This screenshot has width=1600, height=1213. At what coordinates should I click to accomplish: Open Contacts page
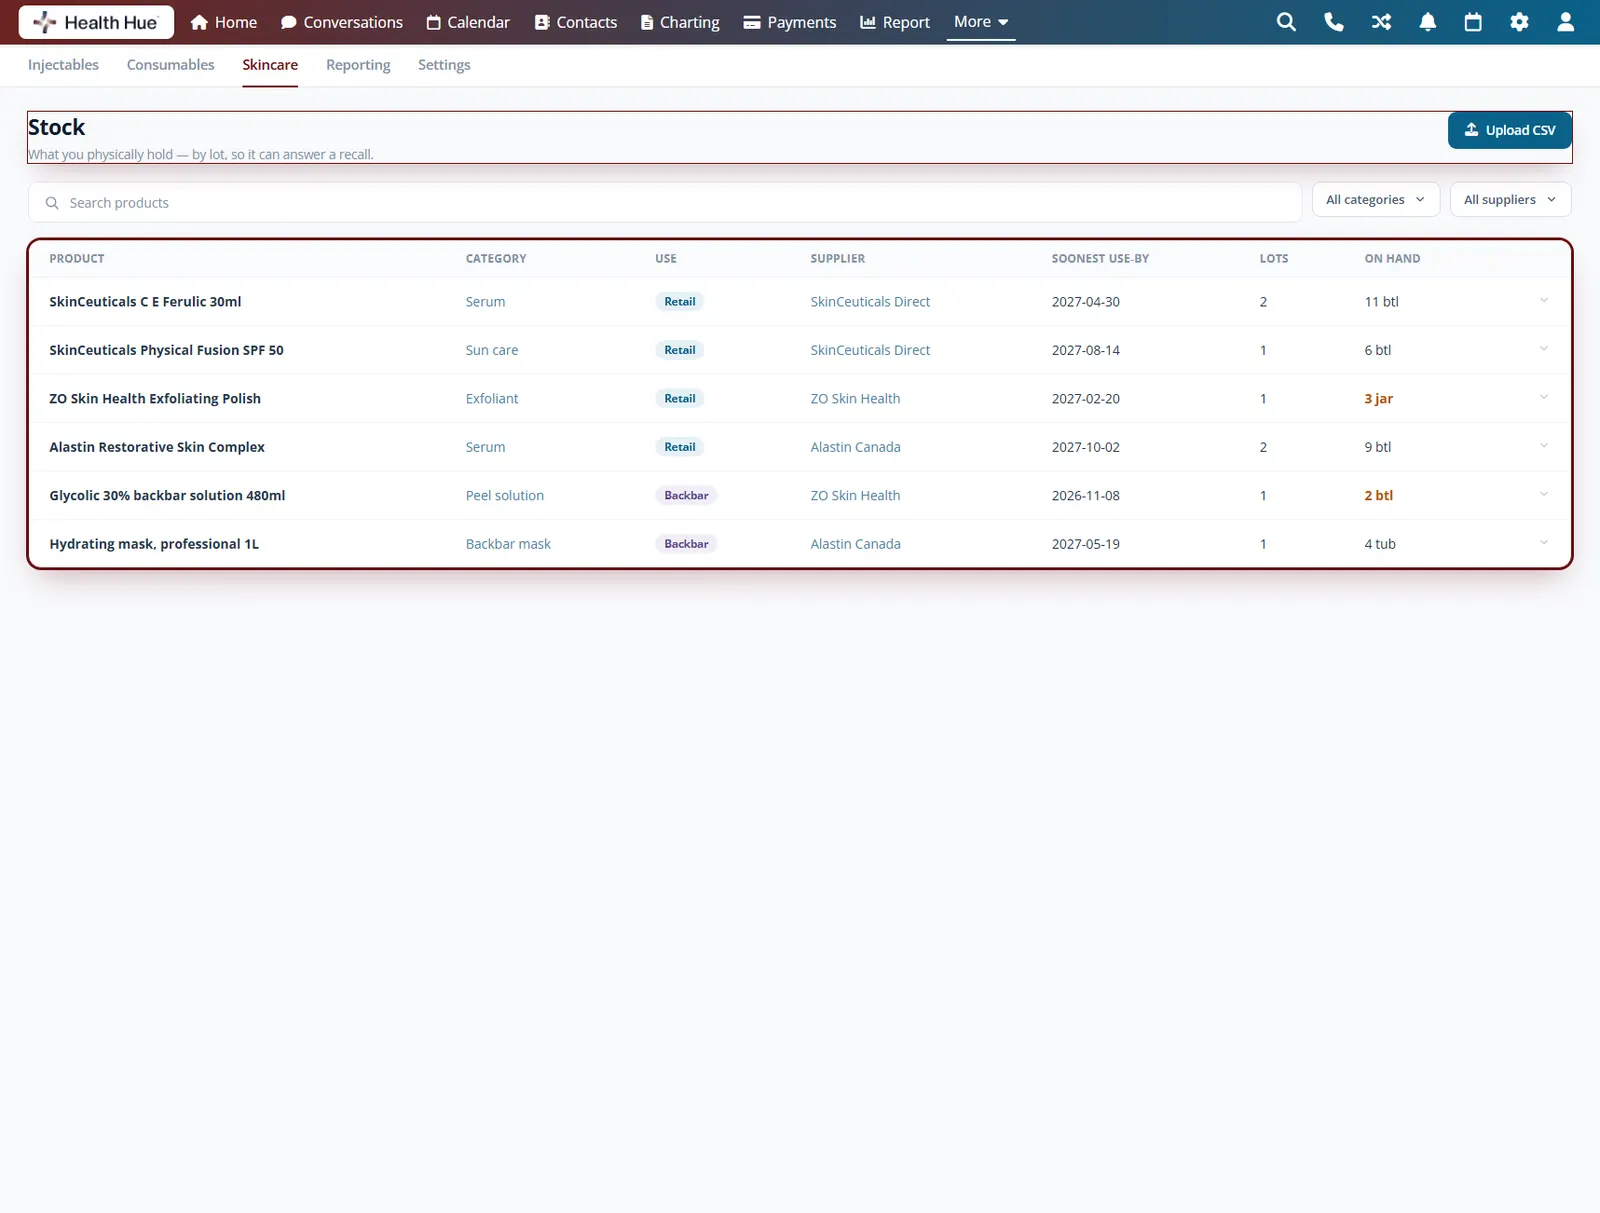tap(576, 22)
